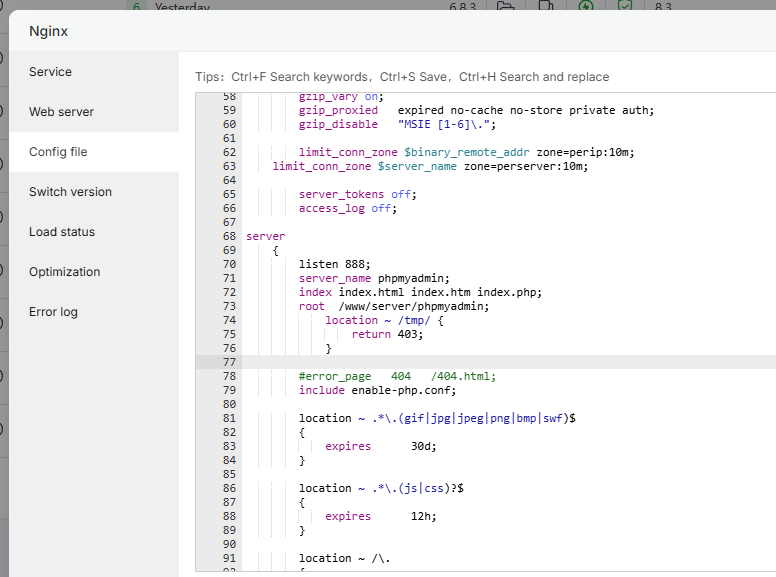
Task: Open the Service tab in Nginx sidebar
Action: point(51,72)
